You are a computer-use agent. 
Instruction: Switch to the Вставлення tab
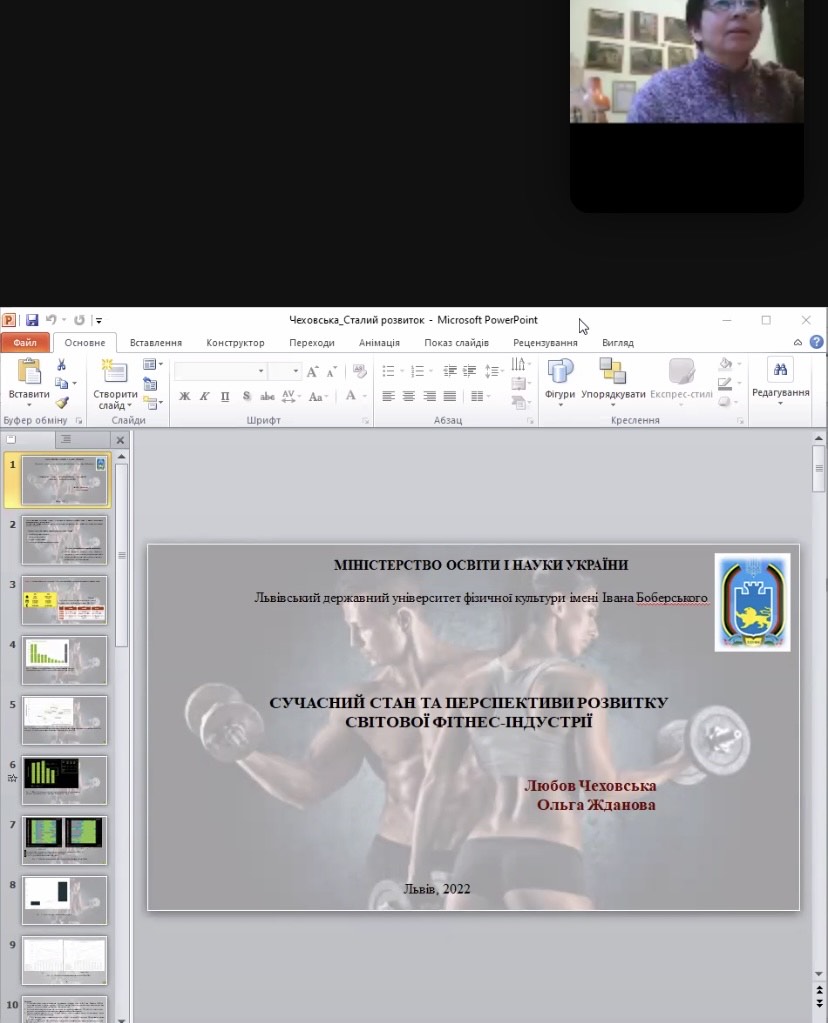[x=155, y=342]
